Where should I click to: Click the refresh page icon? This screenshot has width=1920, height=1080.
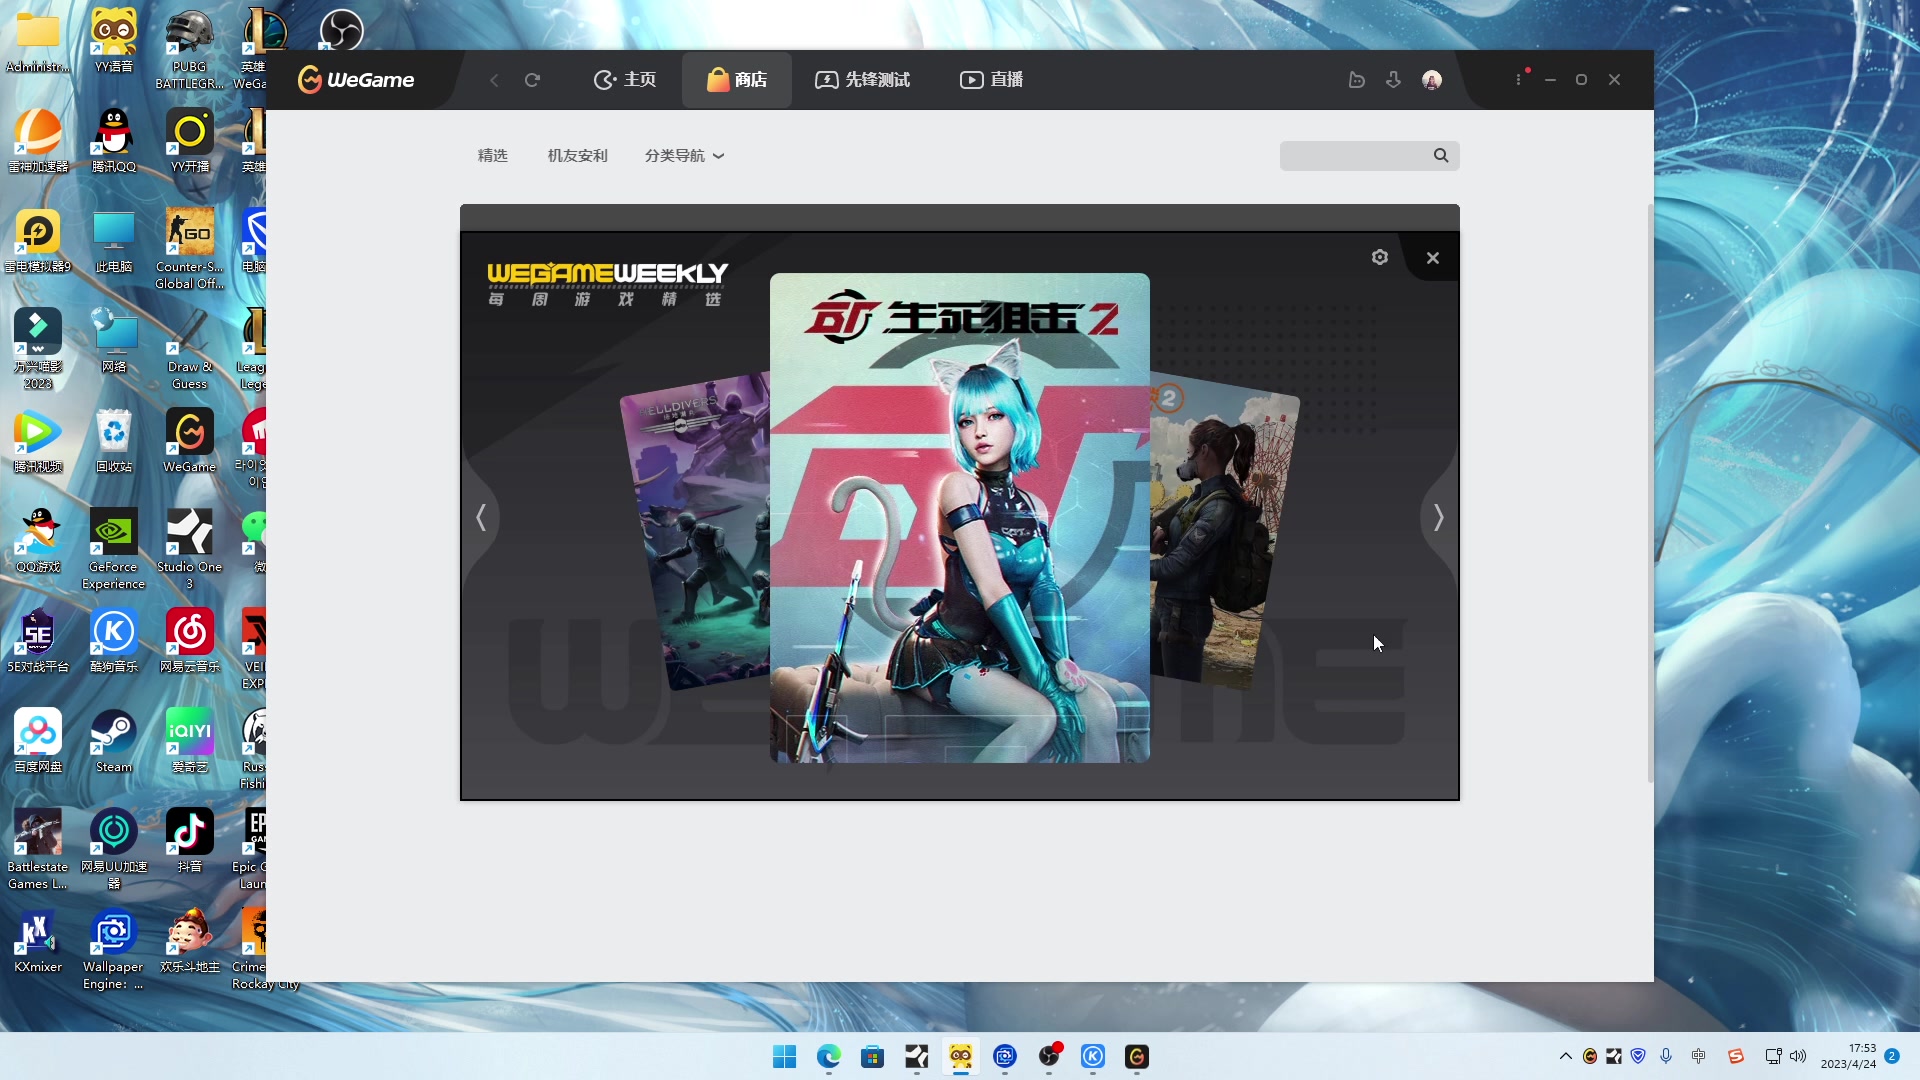coord(532,80)
